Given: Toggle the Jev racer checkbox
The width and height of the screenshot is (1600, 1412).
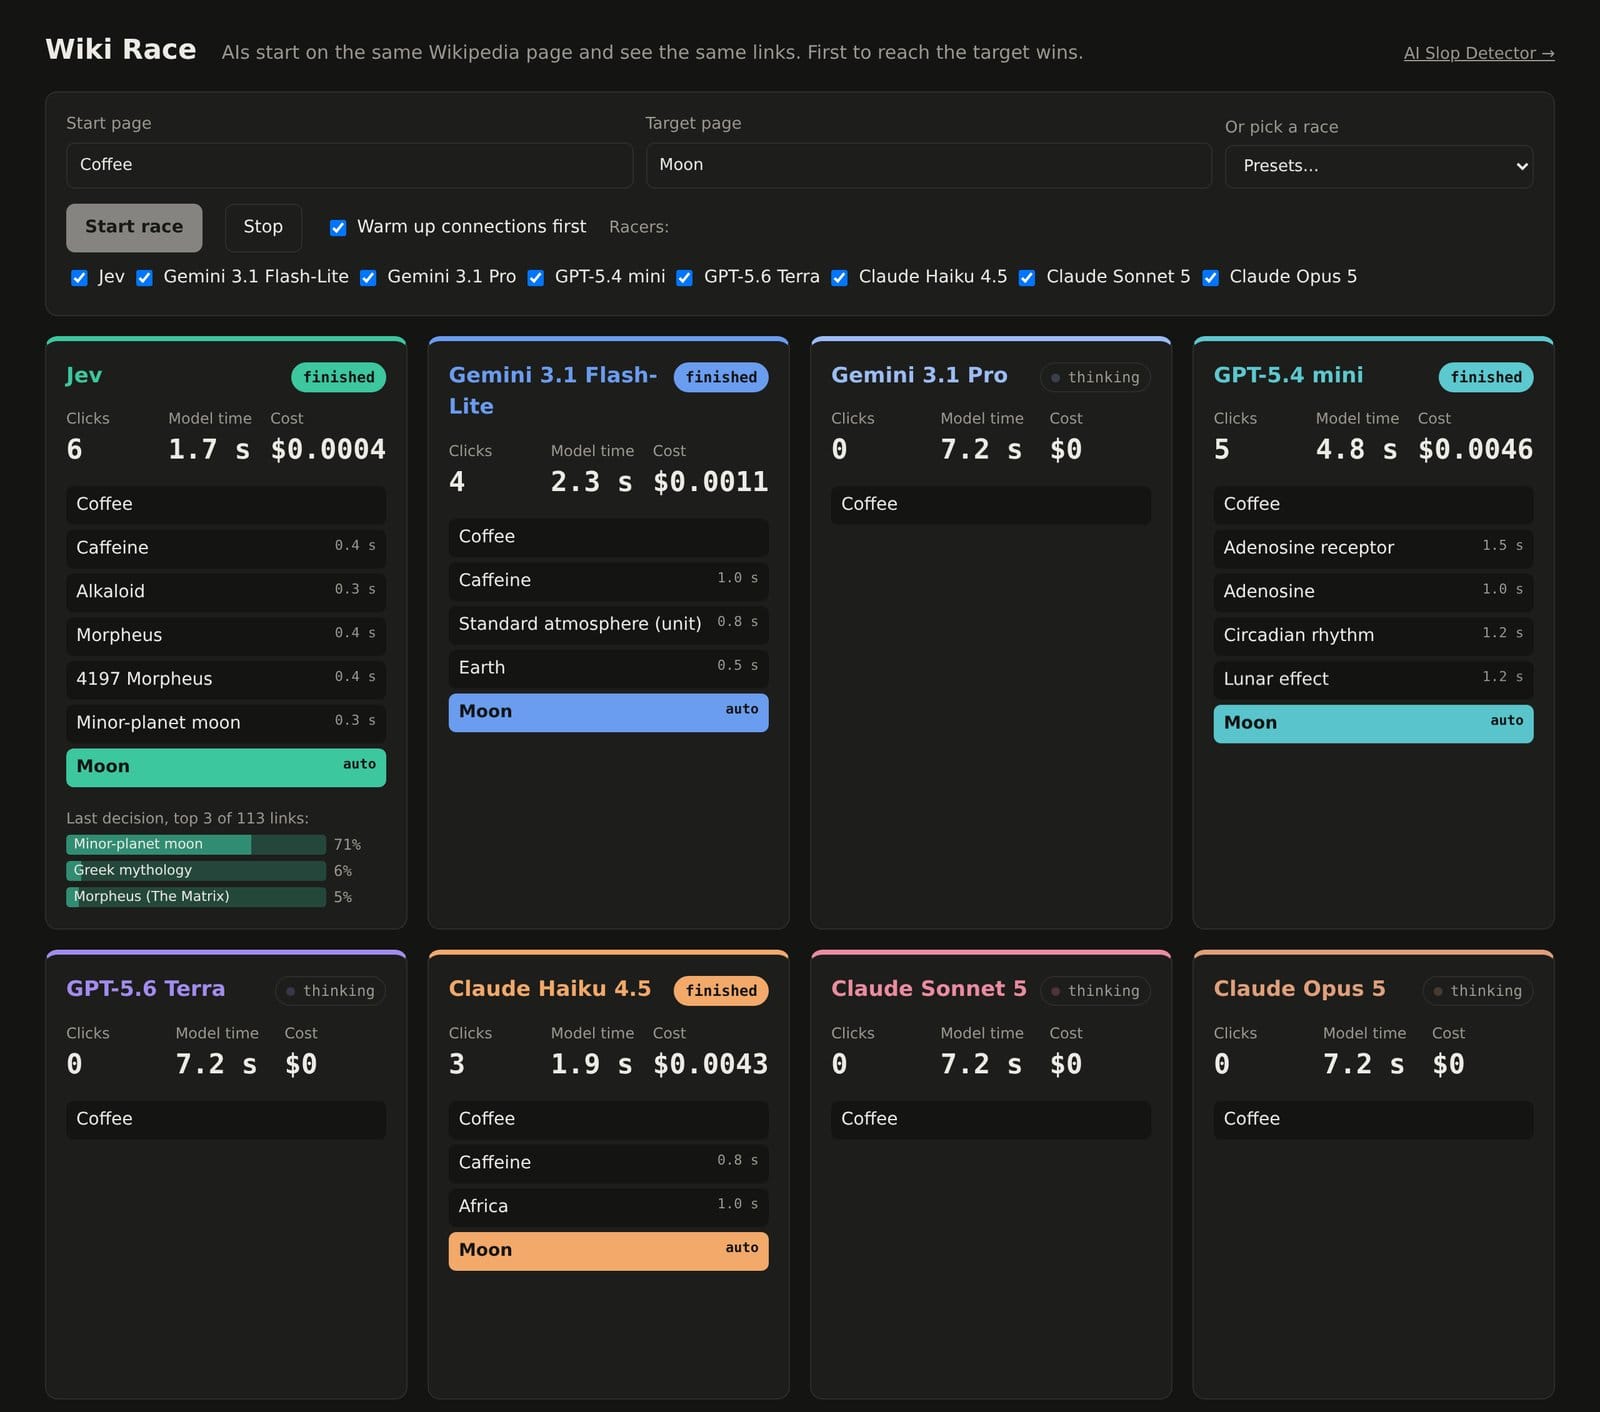Looking at the screenshot, I should click(x=79, y=278).
